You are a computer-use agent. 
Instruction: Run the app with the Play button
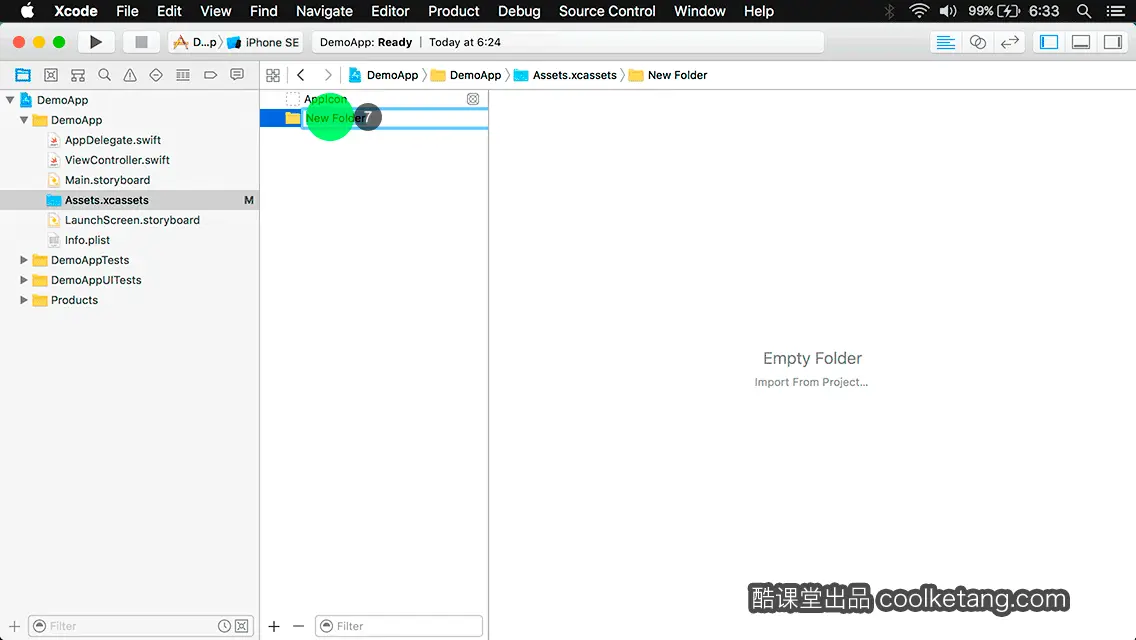96,42
